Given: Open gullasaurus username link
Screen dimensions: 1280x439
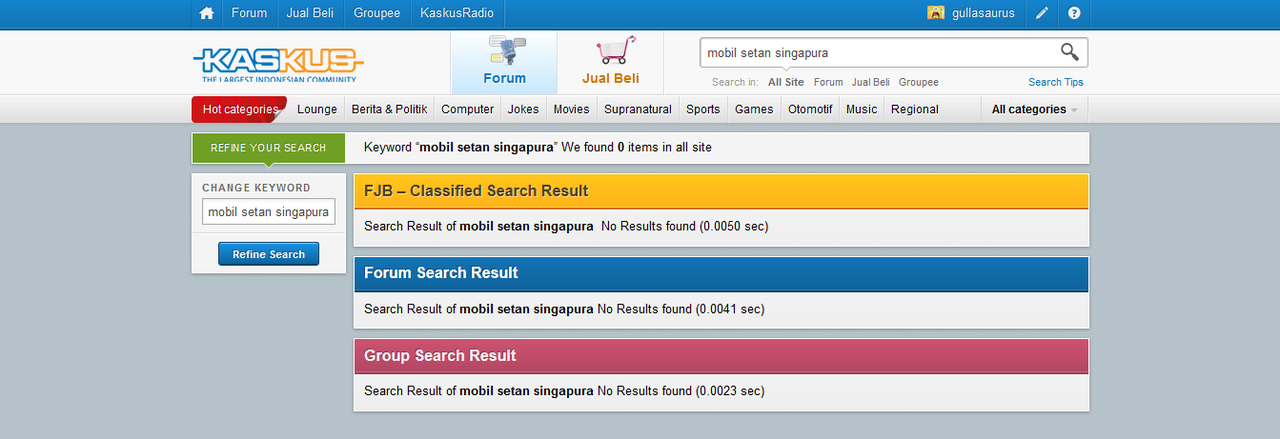Looking at the screenshot, I should [983, 13].
